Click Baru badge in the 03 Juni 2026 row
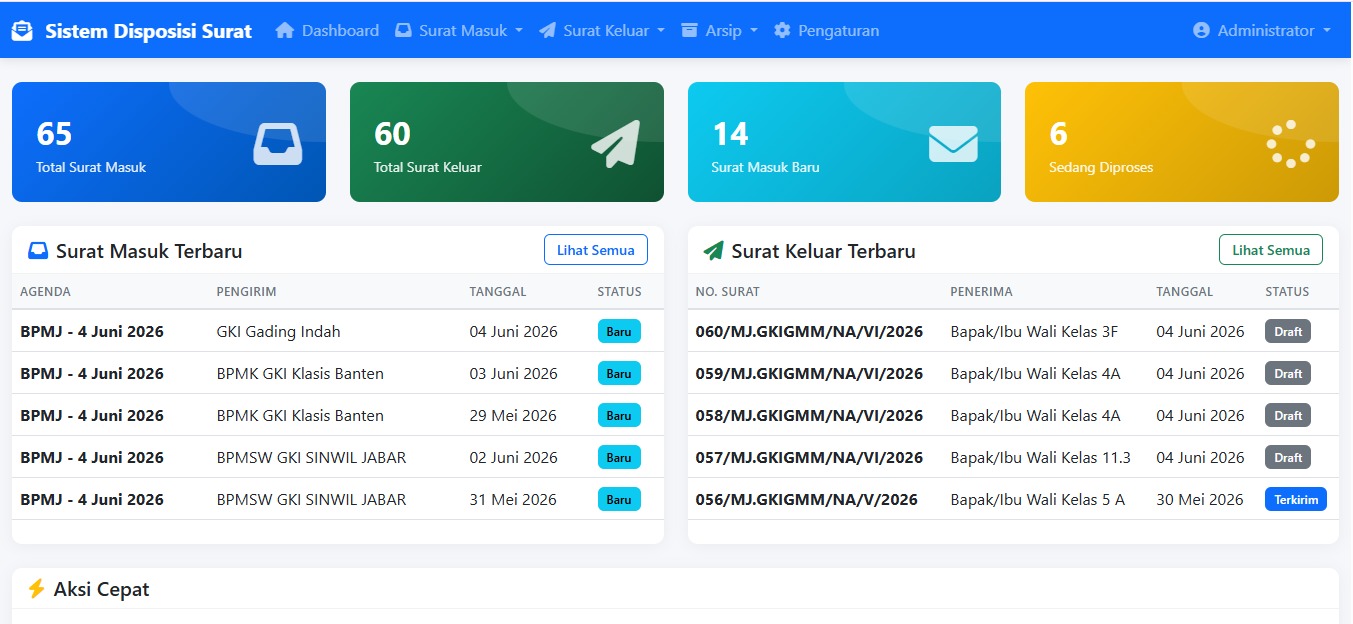1353x624 pixels. click(x=619, y=373)
